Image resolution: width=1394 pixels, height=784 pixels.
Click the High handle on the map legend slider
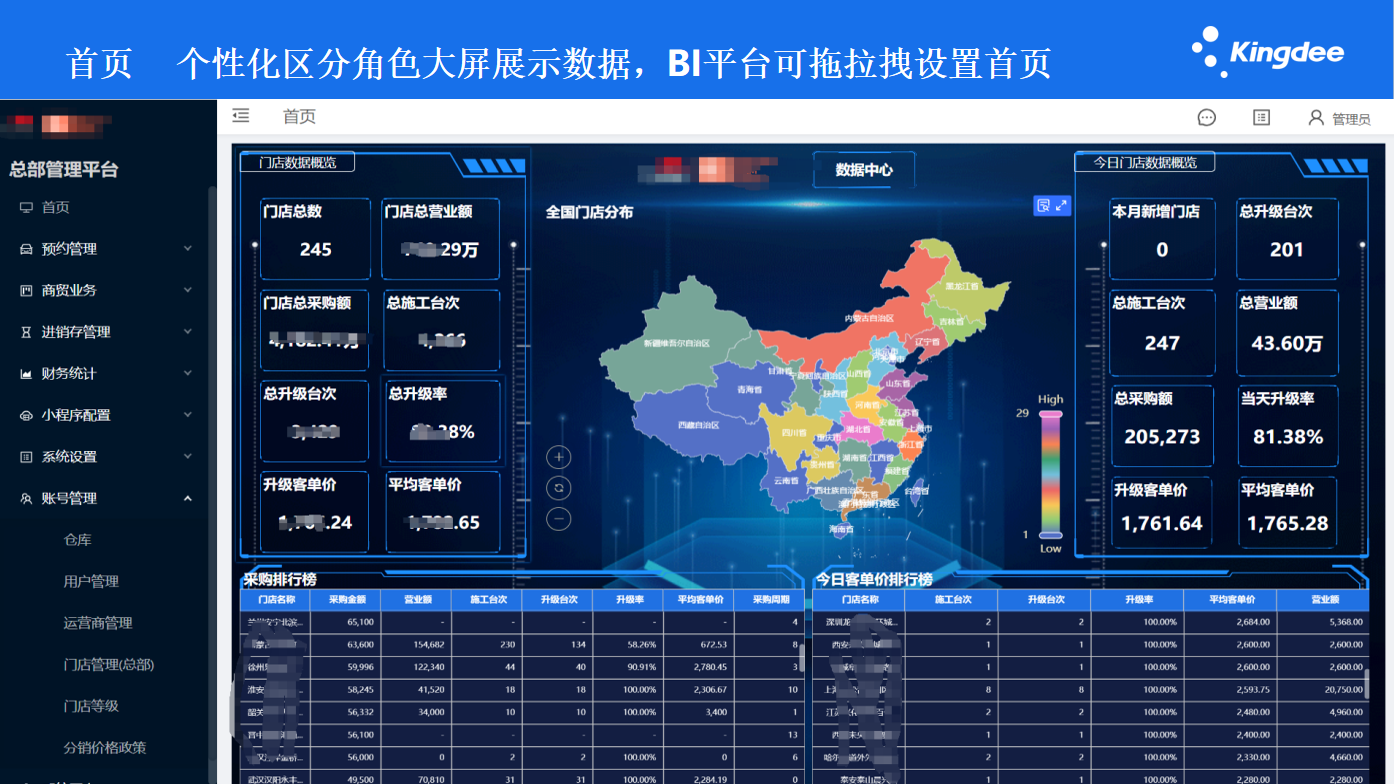1050,413
